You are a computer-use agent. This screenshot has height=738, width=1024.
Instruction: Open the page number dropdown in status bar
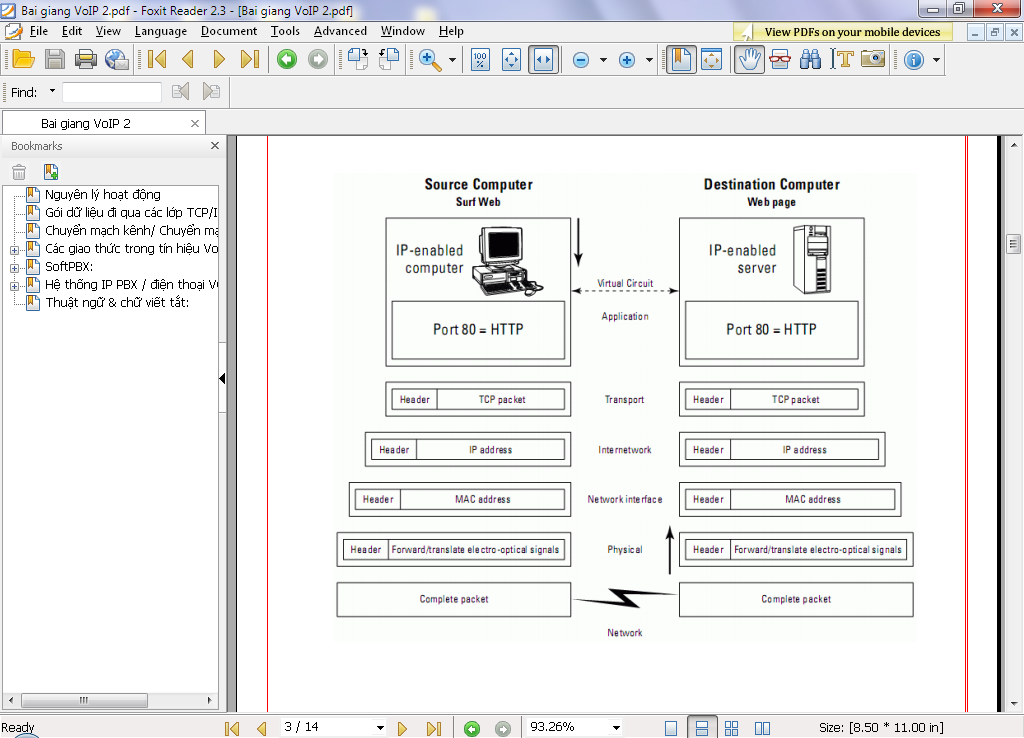380,728
